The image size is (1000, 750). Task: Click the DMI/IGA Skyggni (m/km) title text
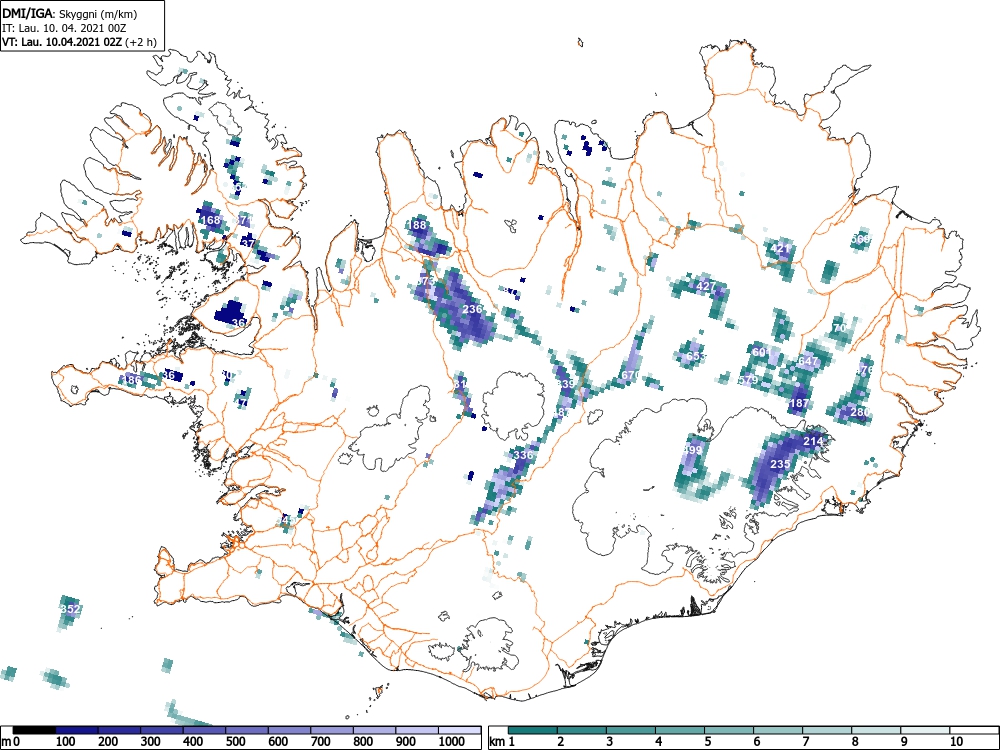70,14
